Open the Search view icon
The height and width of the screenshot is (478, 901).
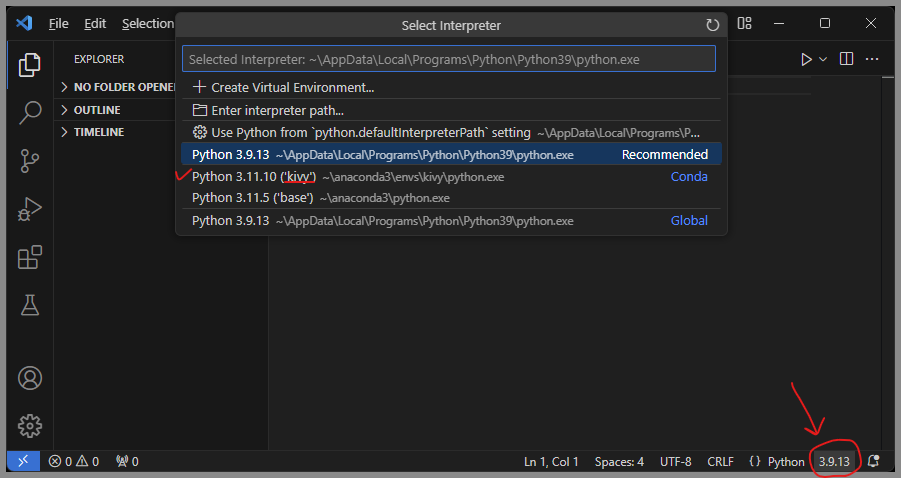(29, 113)
